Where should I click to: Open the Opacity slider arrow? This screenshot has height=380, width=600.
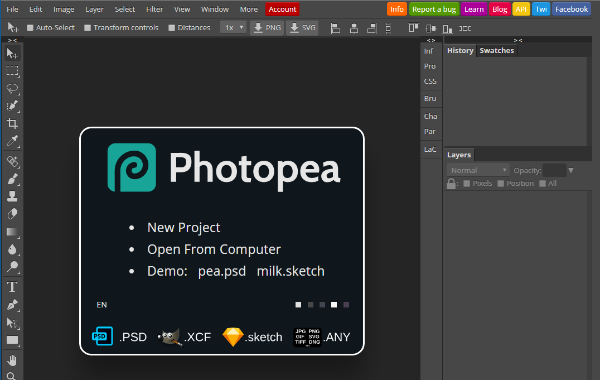[571, 170]
